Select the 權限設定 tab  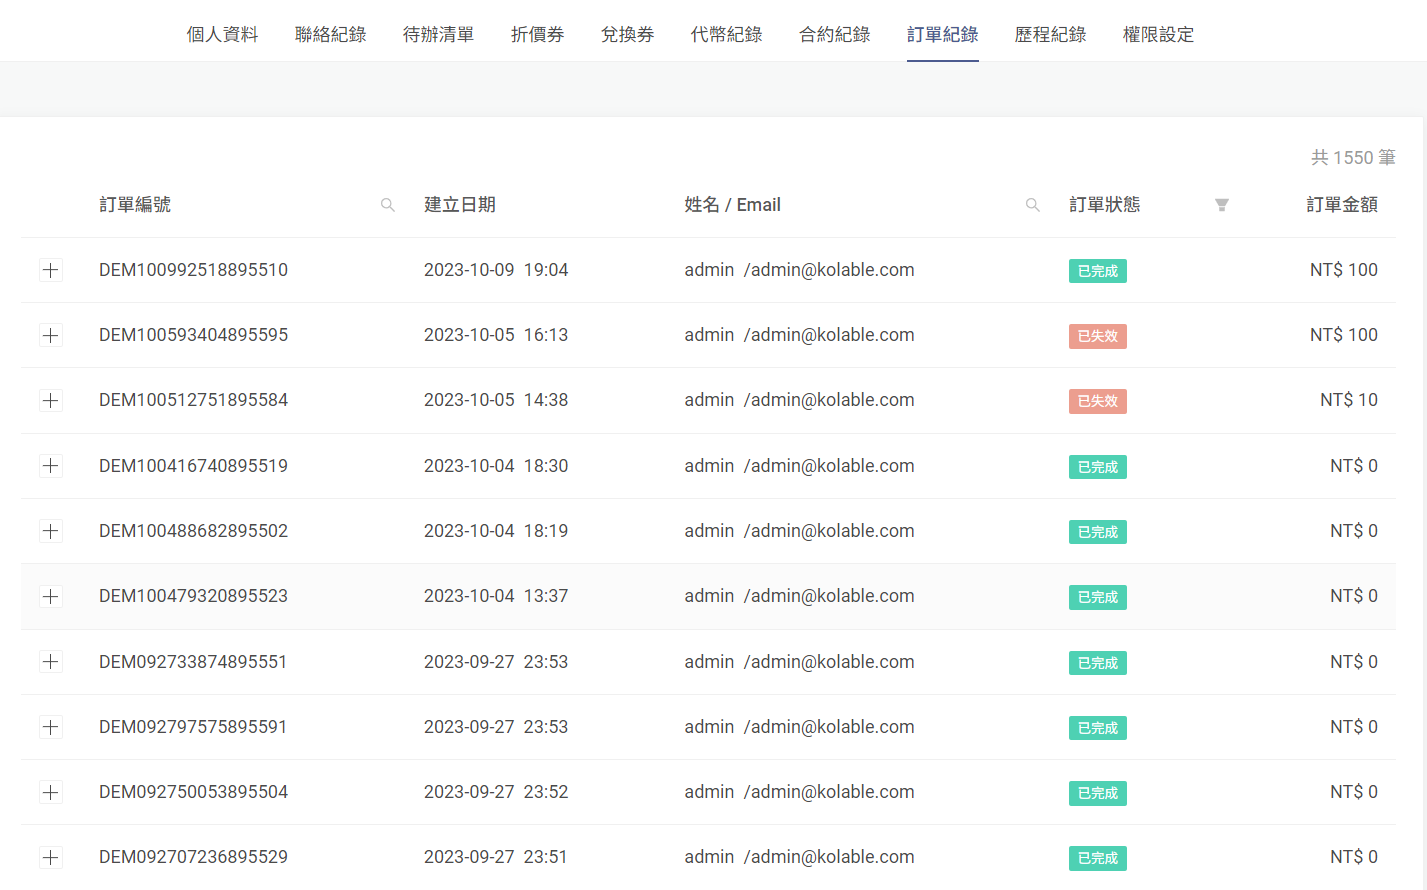tap(1158, 35)
